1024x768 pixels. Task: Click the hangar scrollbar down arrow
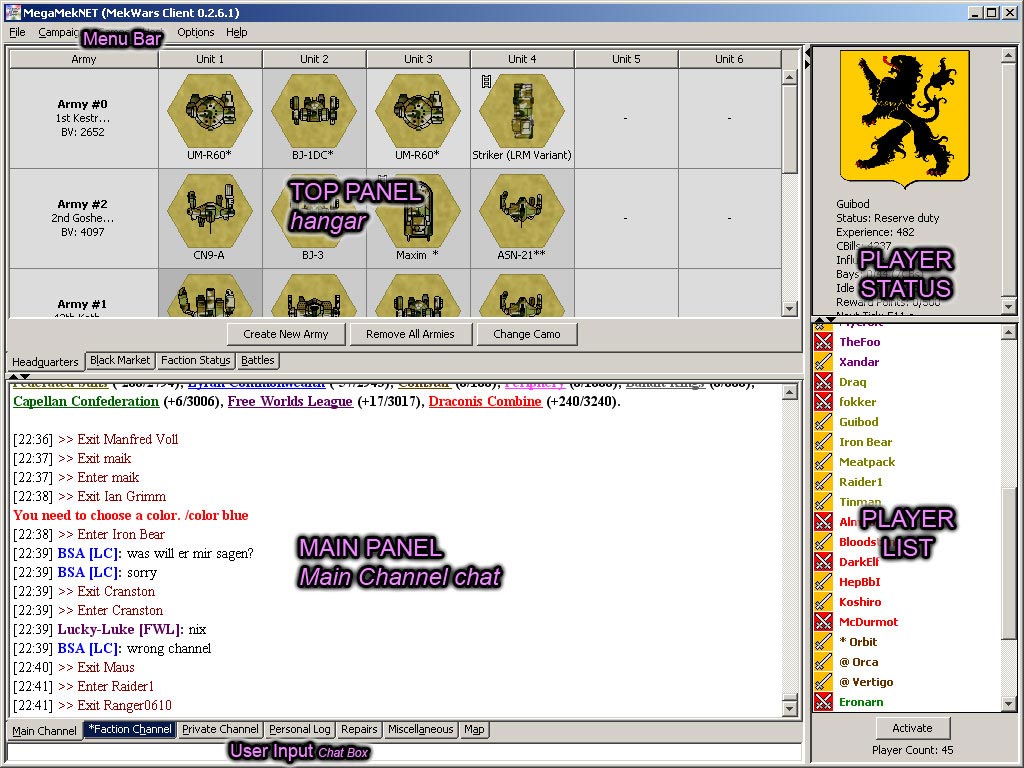(790, 309)
